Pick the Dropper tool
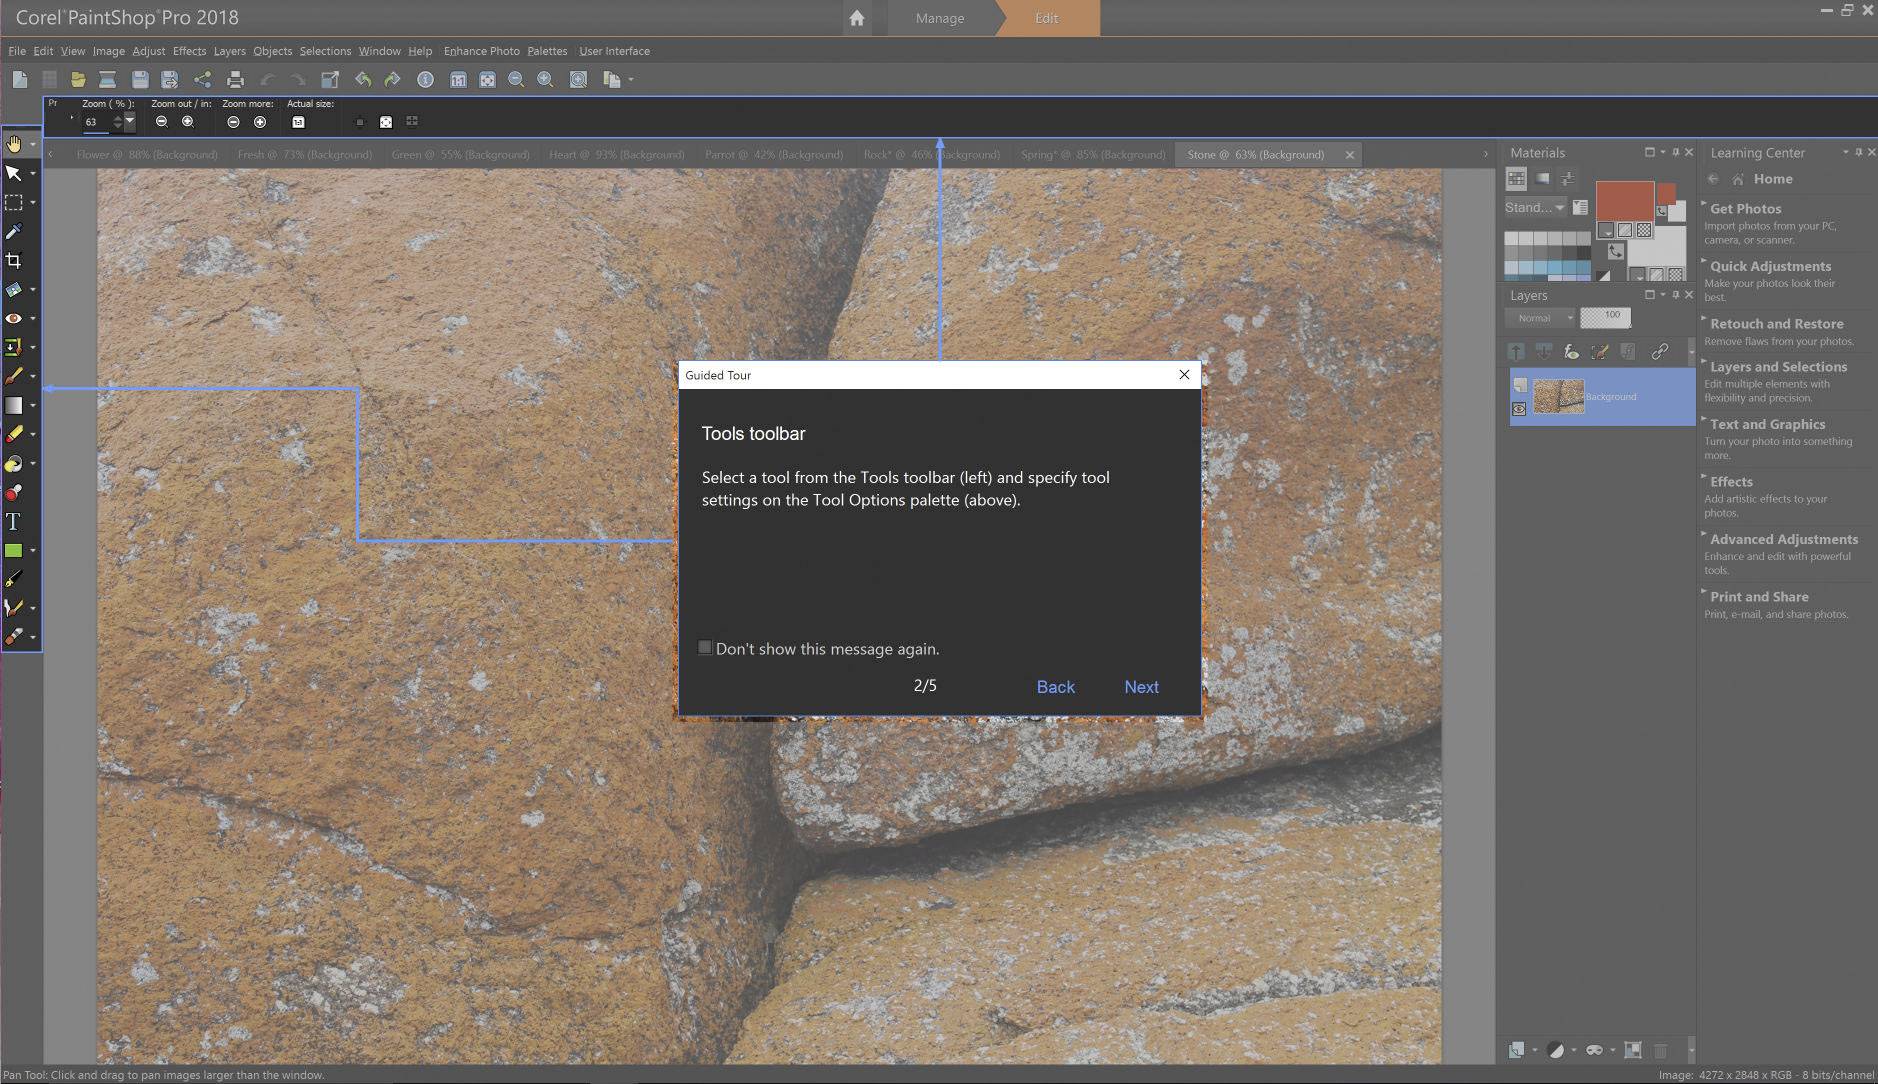The width and height of the screenshot is (1878, 1084). pyautogui.click(x=15, y=231)
